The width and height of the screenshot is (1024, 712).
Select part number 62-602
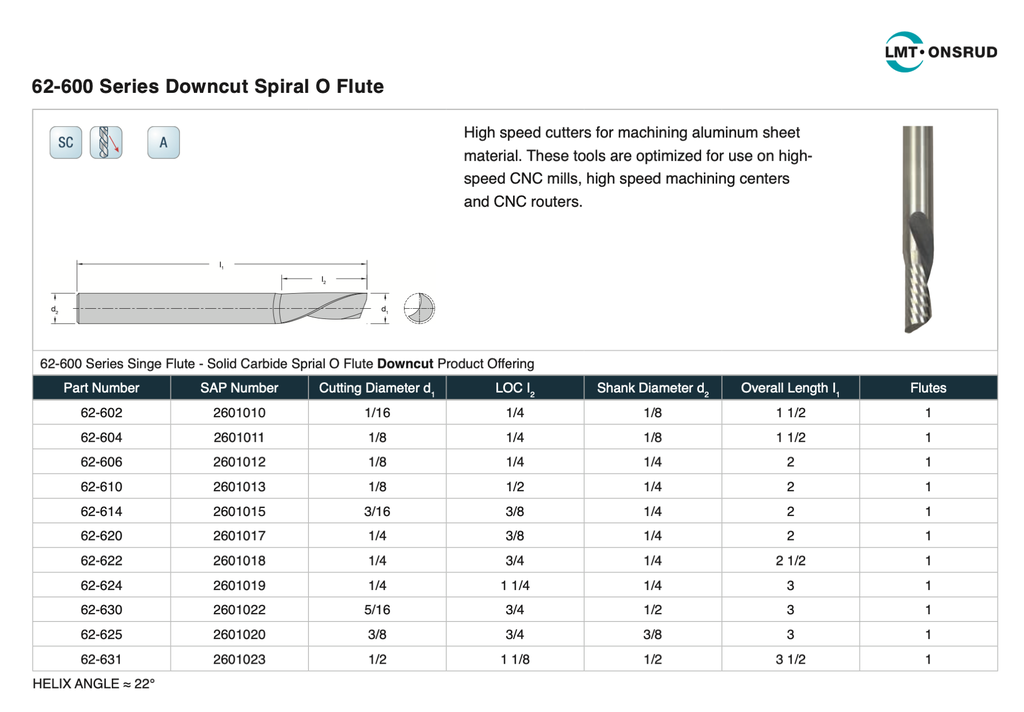click(x=101, y=413)
